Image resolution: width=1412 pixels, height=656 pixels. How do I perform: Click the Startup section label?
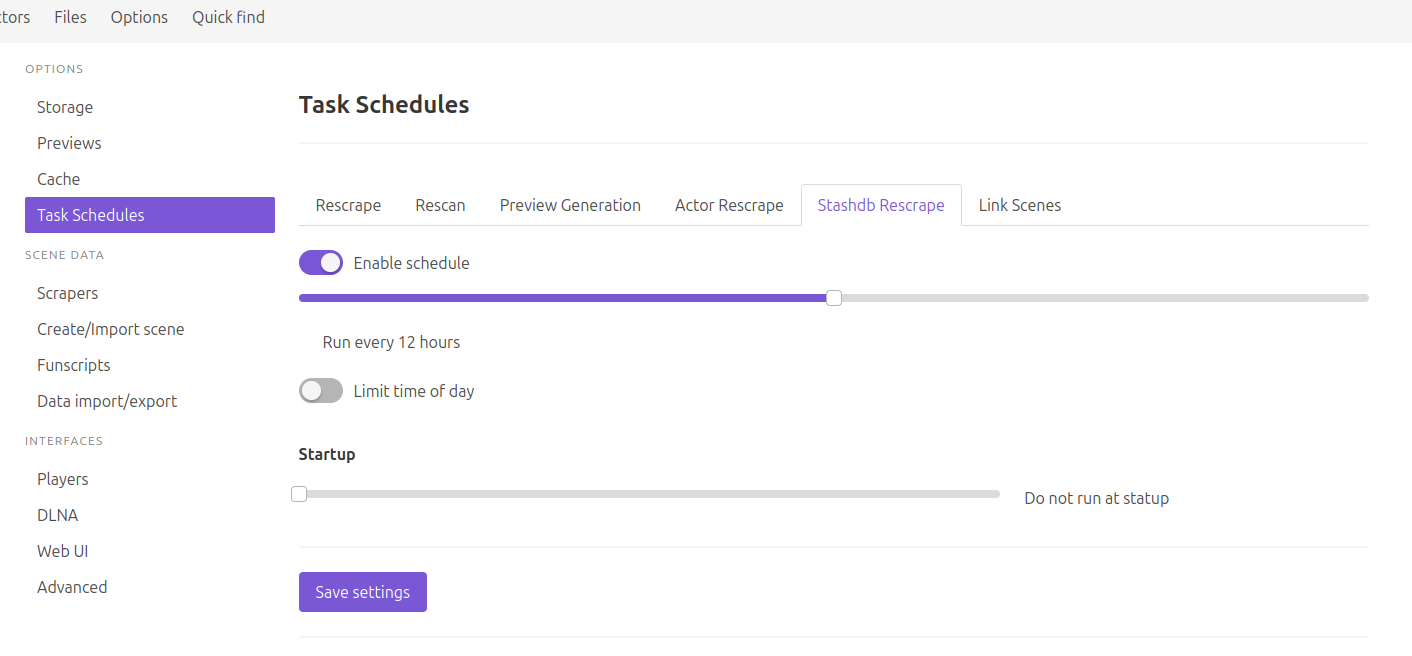pyautogui.click(x=327, y=454)
